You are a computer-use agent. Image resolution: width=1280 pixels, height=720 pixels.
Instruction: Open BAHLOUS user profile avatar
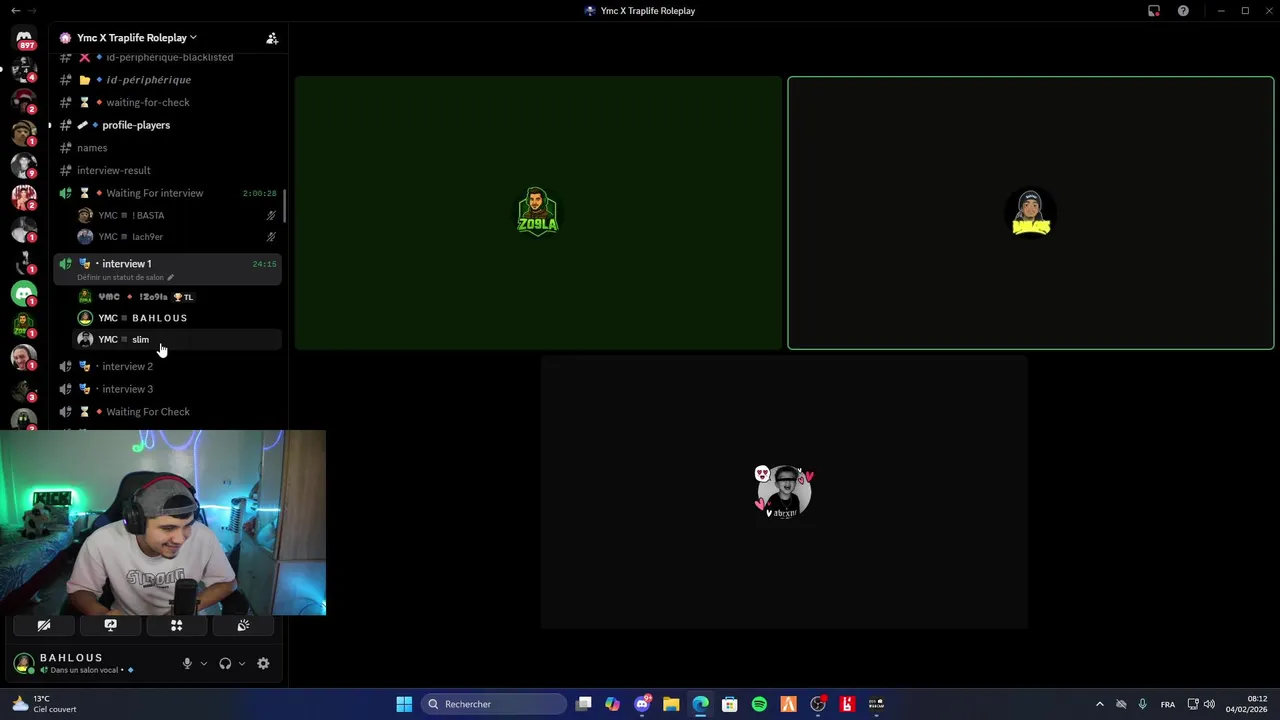[24, 663]
